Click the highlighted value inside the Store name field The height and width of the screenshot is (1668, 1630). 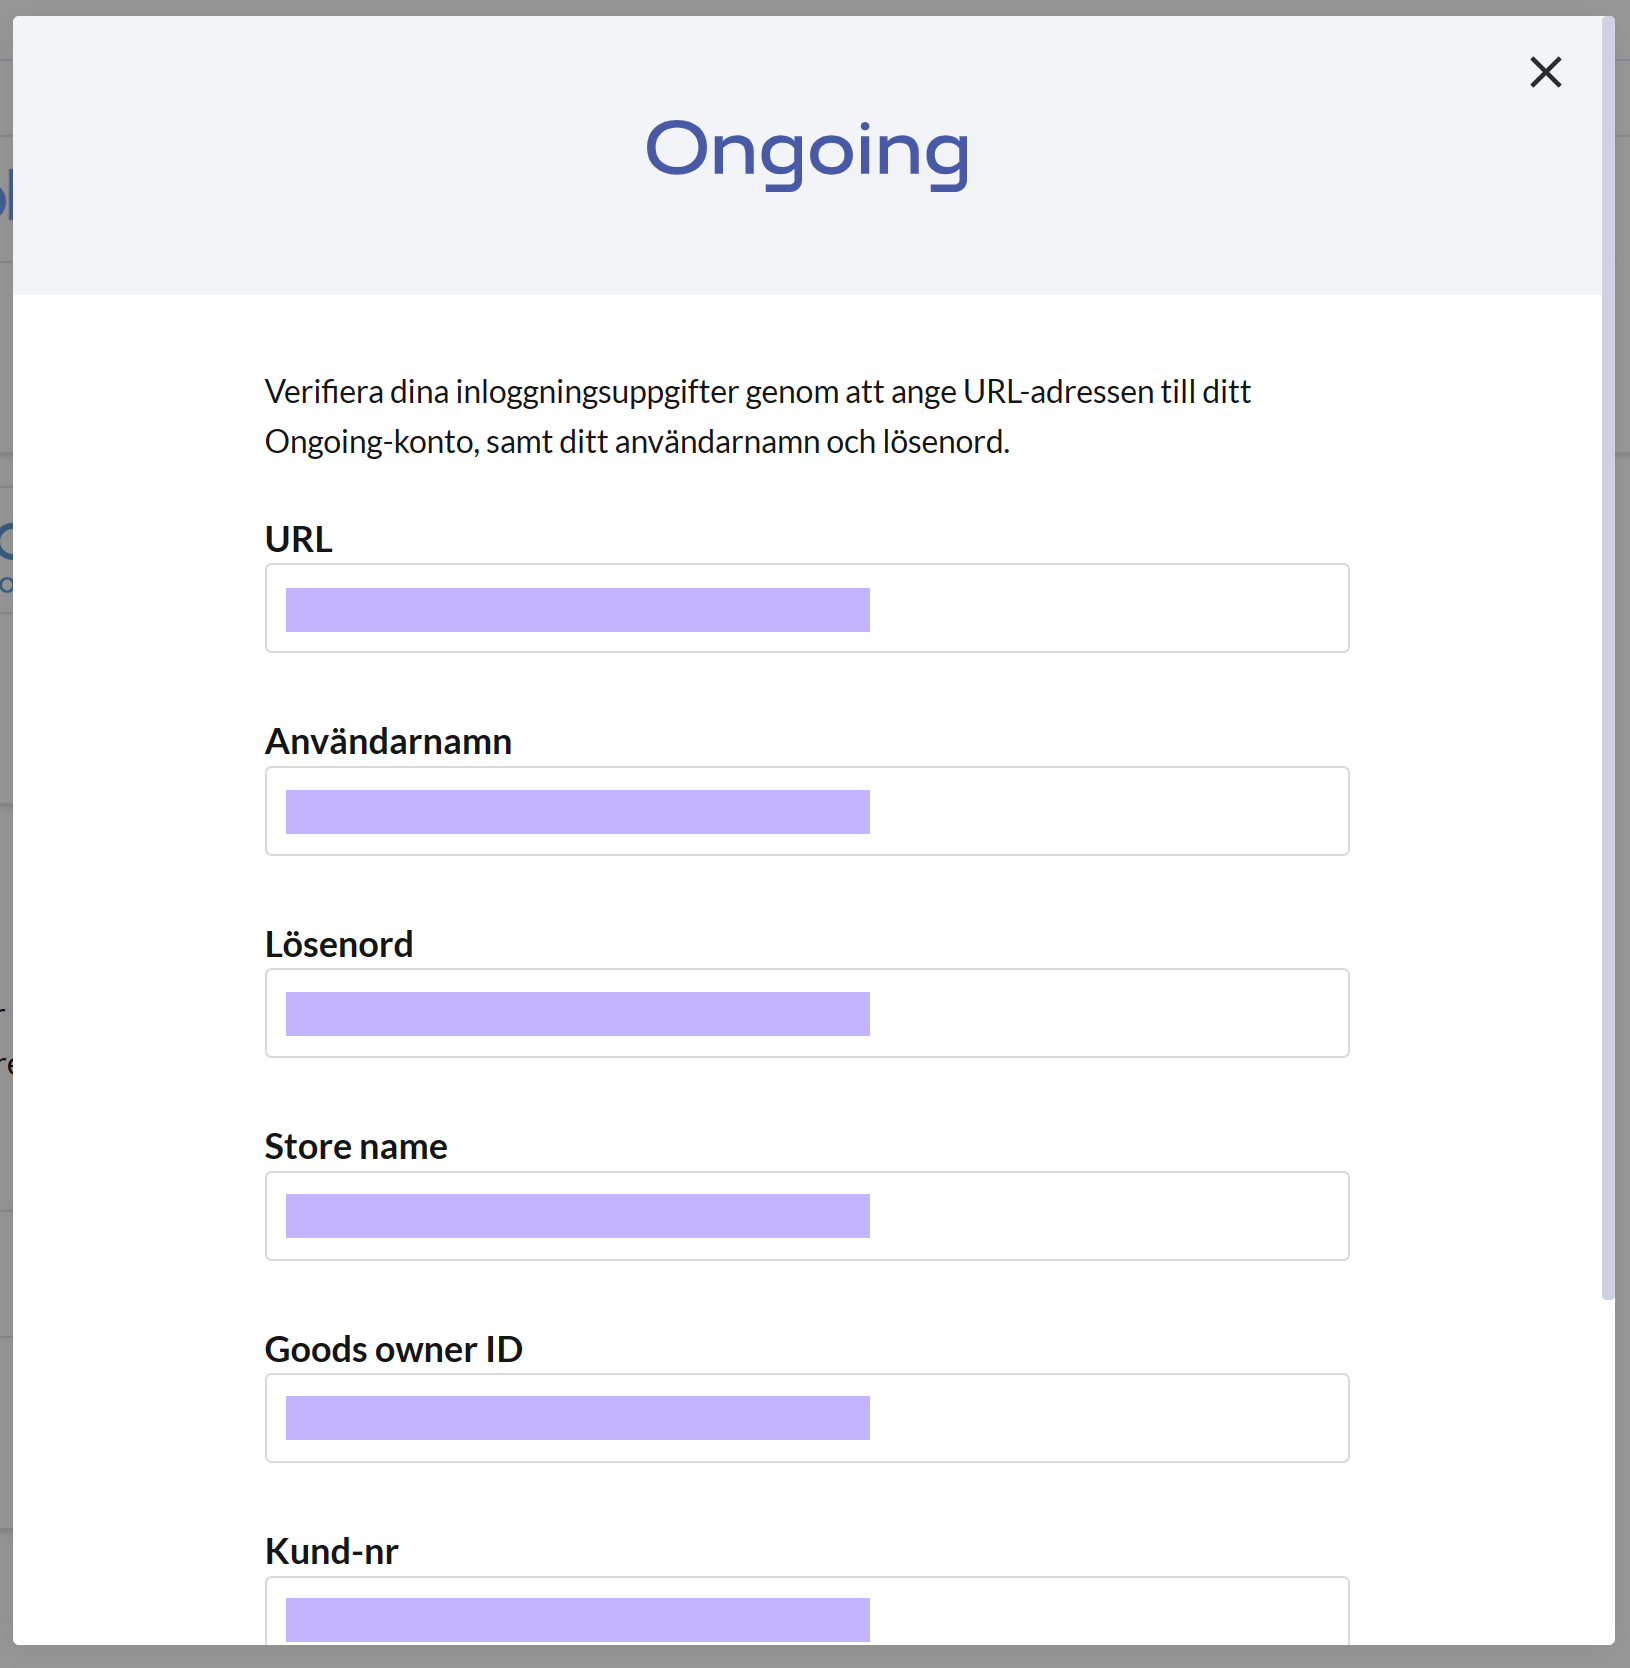coord(577,1216)
